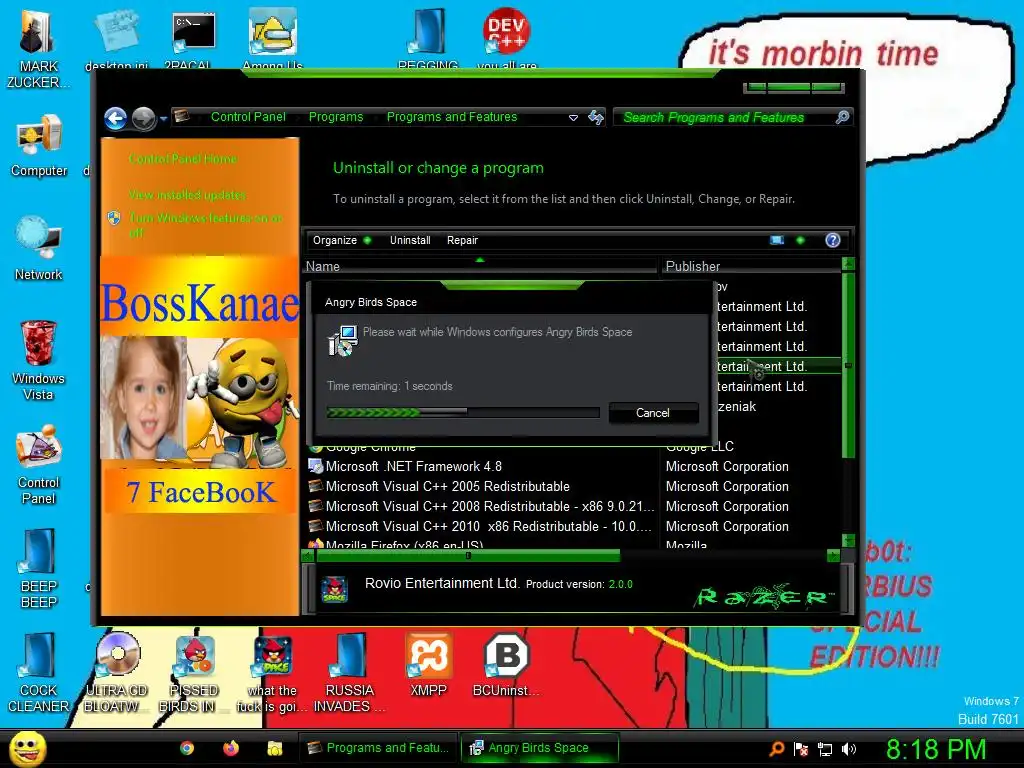Open Turn Windows features on or off
Image resolution: width=1024 pixels, height=768 pixels.
205,225
